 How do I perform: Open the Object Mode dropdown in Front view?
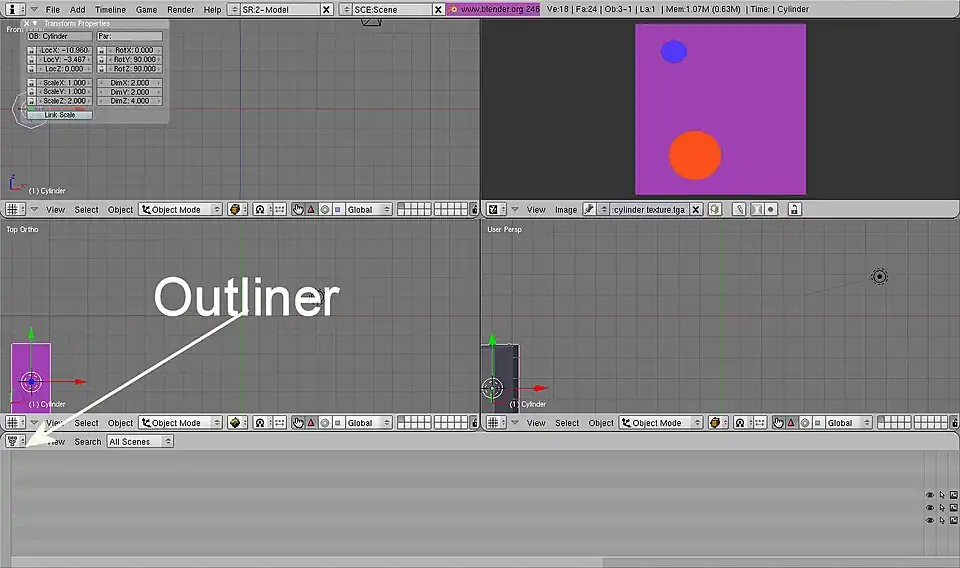coord(179,210)
